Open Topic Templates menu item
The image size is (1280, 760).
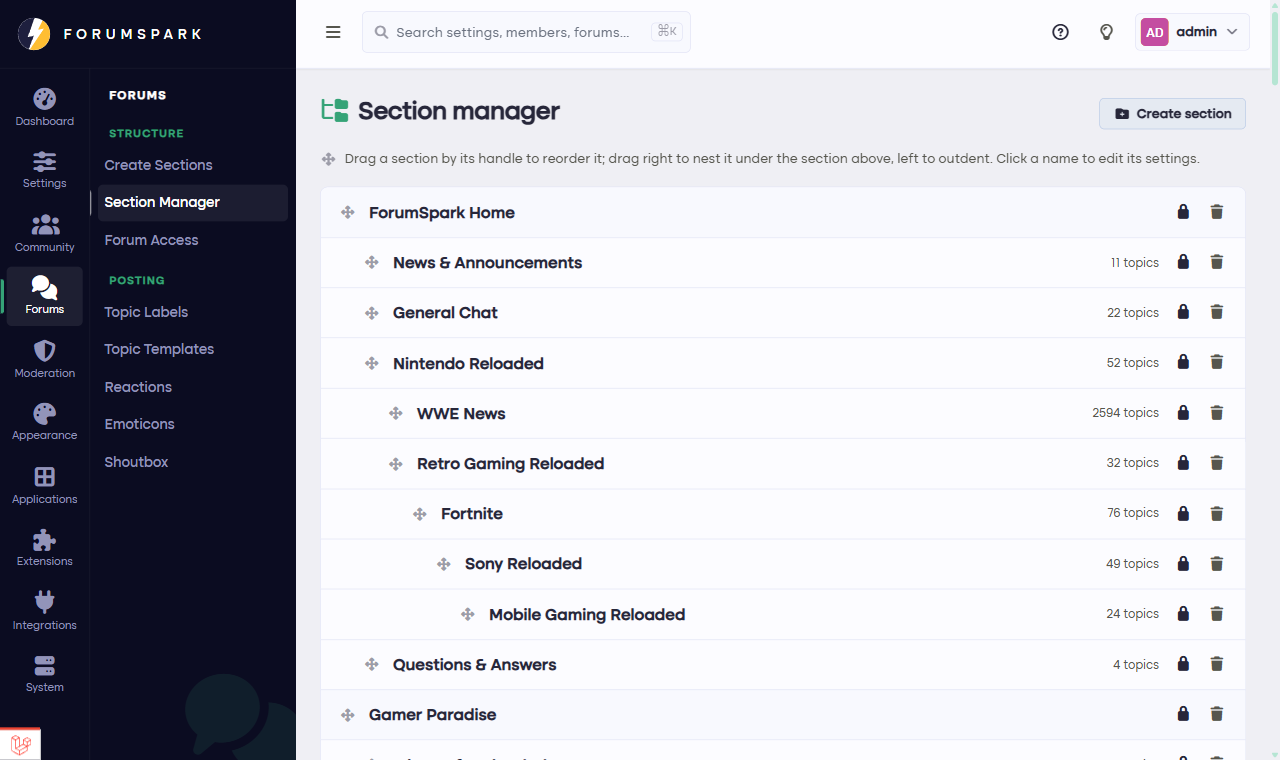click(x=159, y=349)
